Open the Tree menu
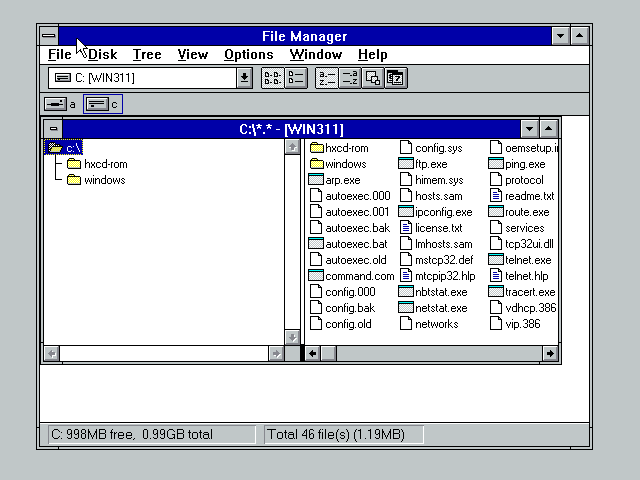Screen dimensions: 640x480 click(x=147, y=54)
